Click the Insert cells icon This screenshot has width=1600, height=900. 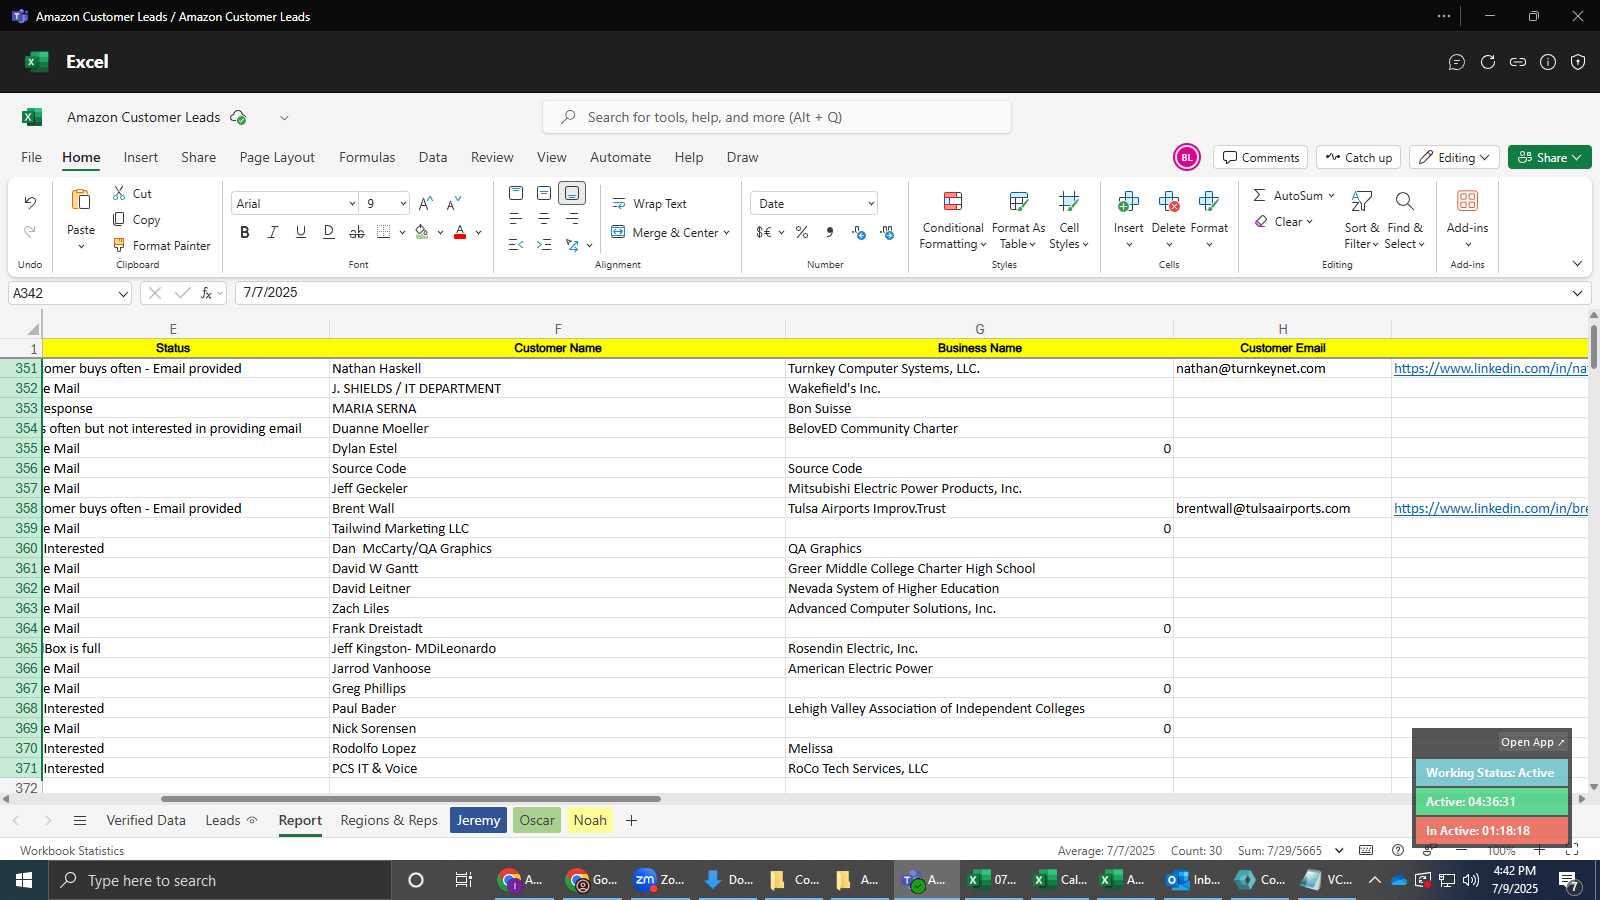pyautogui.click(x=1128, y=202)
